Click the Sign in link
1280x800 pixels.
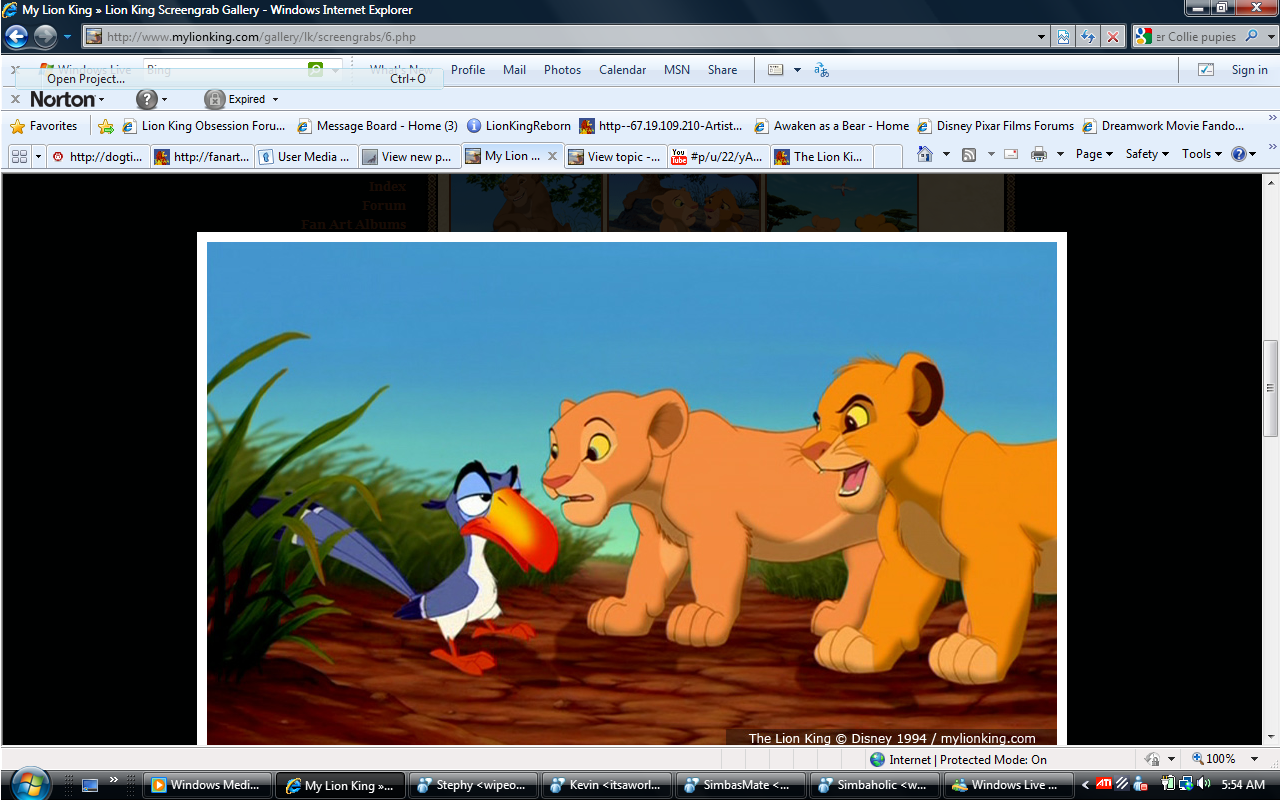pos(1249,70)
